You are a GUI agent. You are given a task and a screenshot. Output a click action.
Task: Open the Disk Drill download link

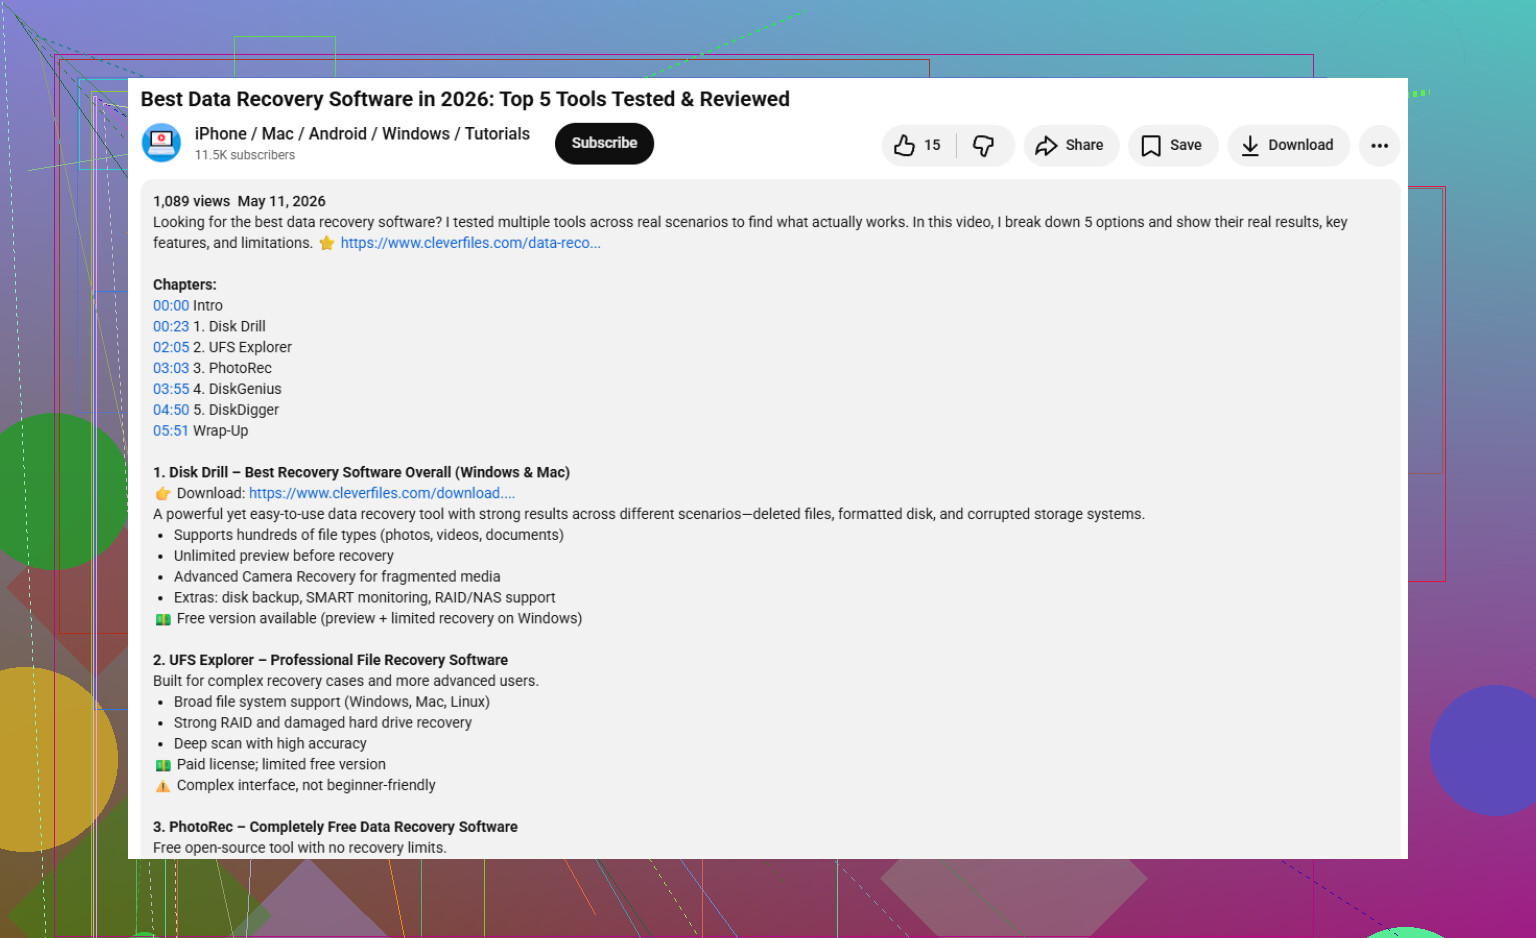click(382, 494)
